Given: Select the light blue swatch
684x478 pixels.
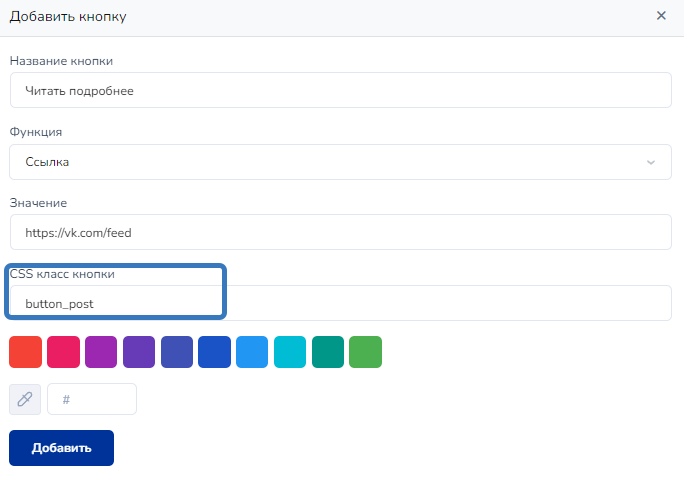Looking at the screenshot, I should pyautogui.click(x=252, y=352).
